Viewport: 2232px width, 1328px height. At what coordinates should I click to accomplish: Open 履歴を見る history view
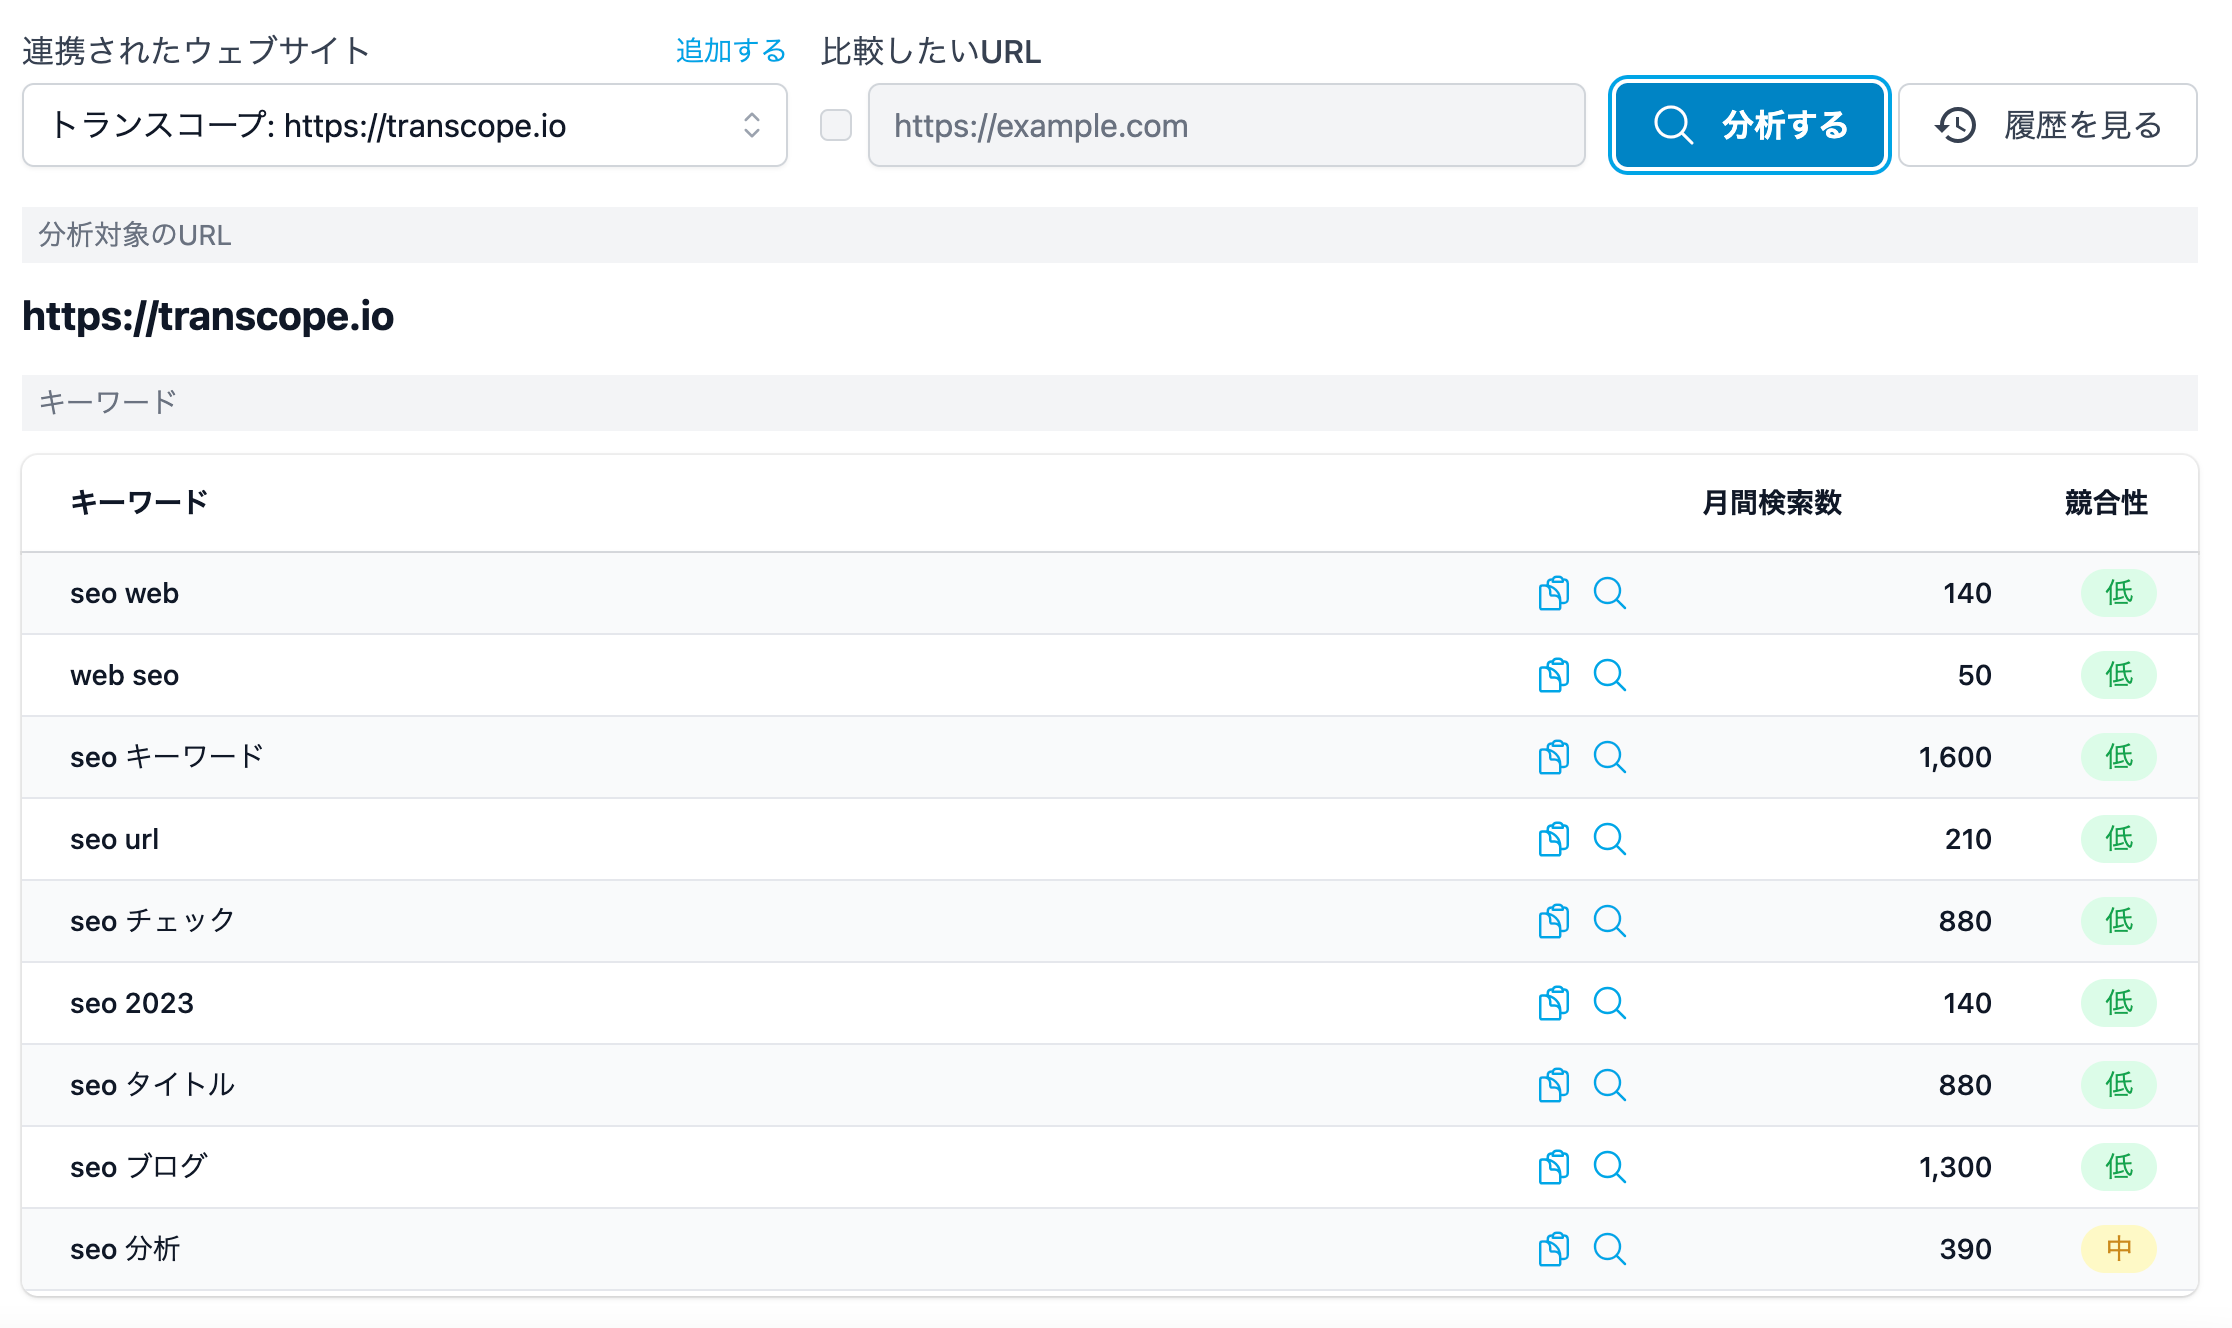[x=2047, y=125]
